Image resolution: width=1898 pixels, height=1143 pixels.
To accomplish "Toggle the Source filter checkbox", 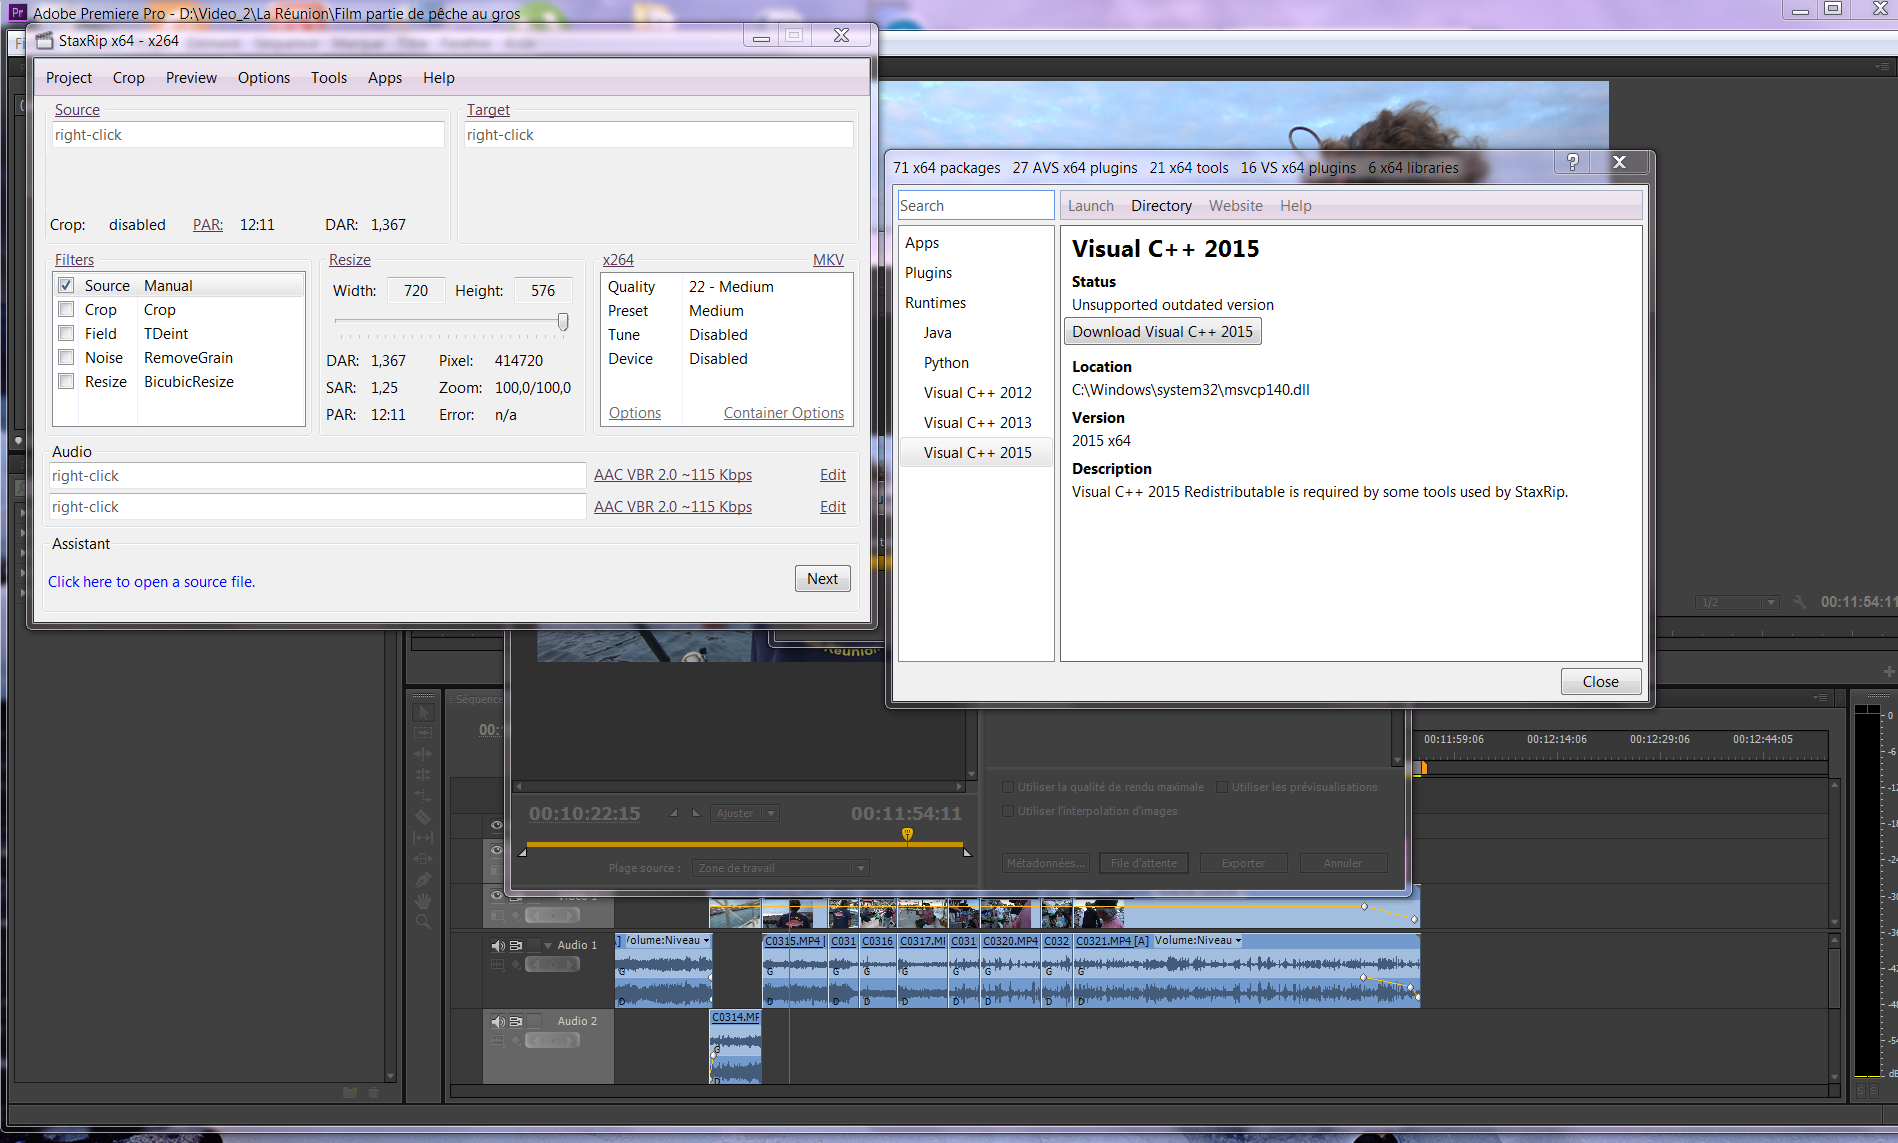I will (66, 286).
